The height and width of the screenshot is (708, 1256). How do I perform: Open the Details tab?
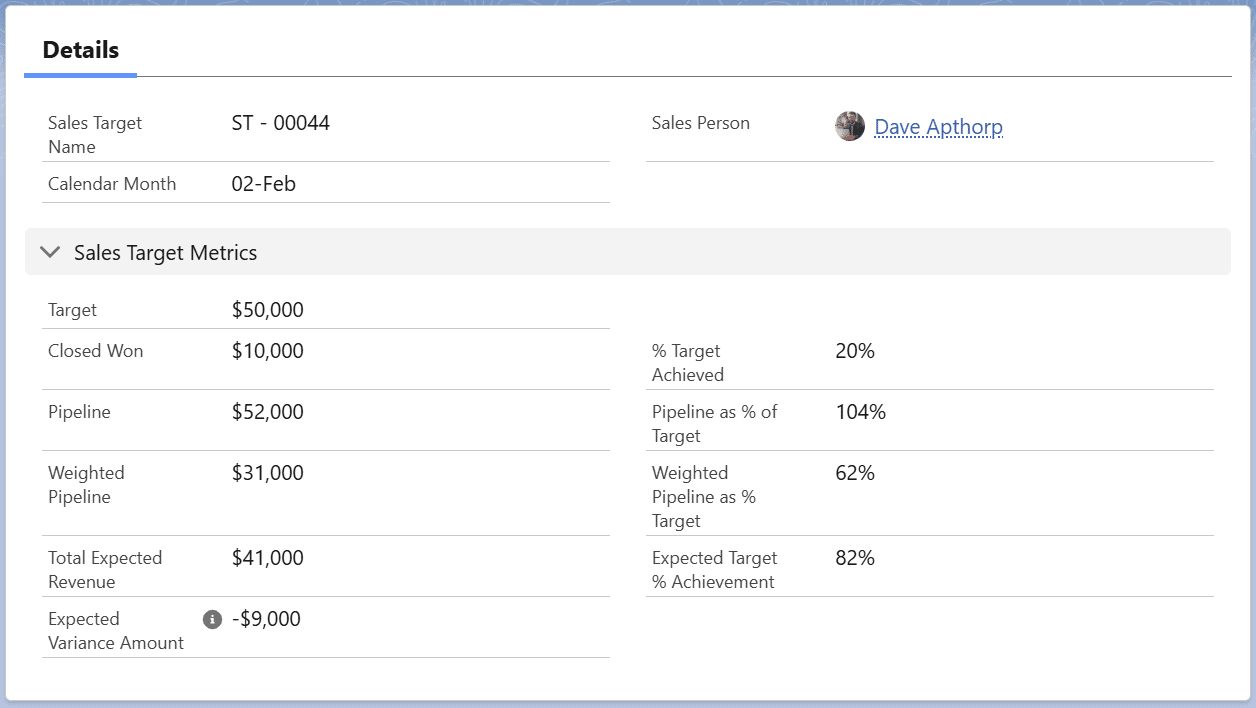81,50
